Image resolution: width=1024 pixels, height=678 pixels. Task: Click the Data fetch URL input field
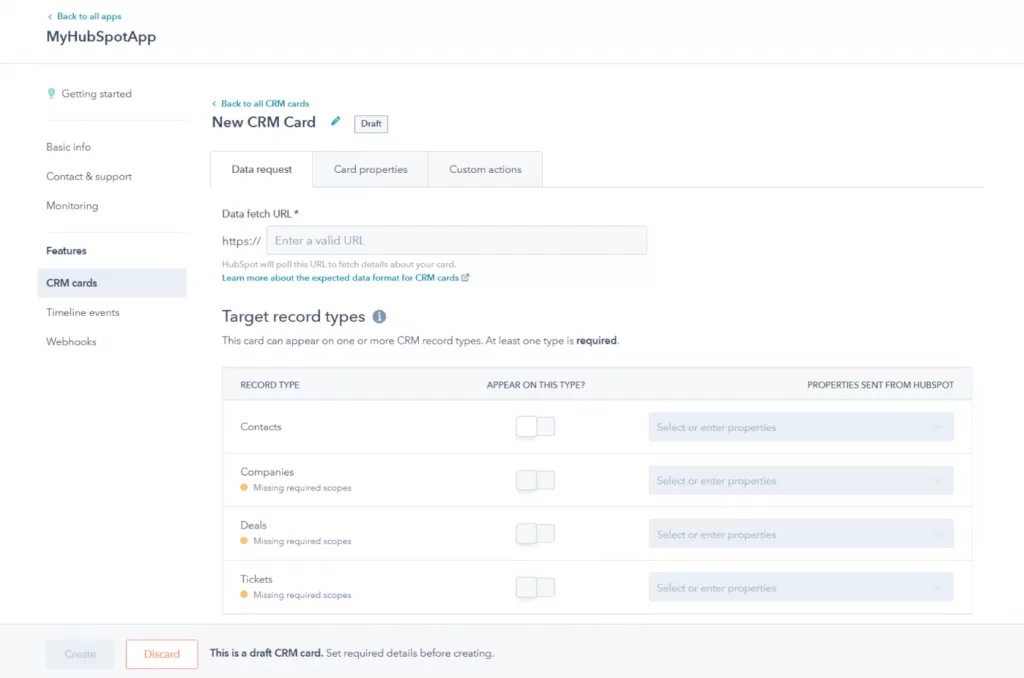(457, 240)
